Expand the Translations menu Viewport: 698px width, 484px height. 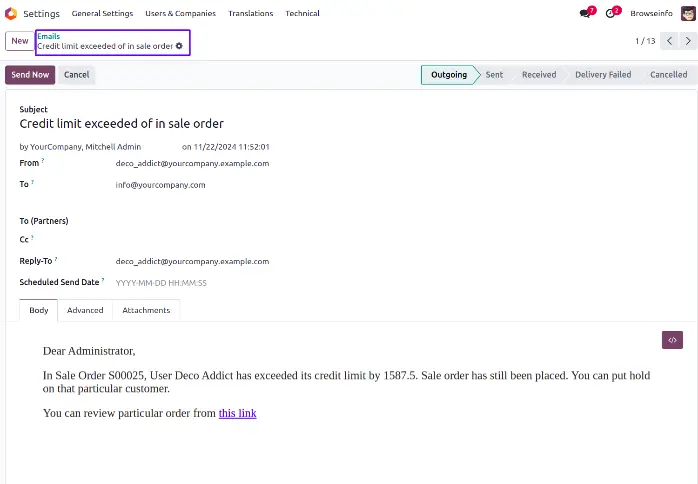250,14
